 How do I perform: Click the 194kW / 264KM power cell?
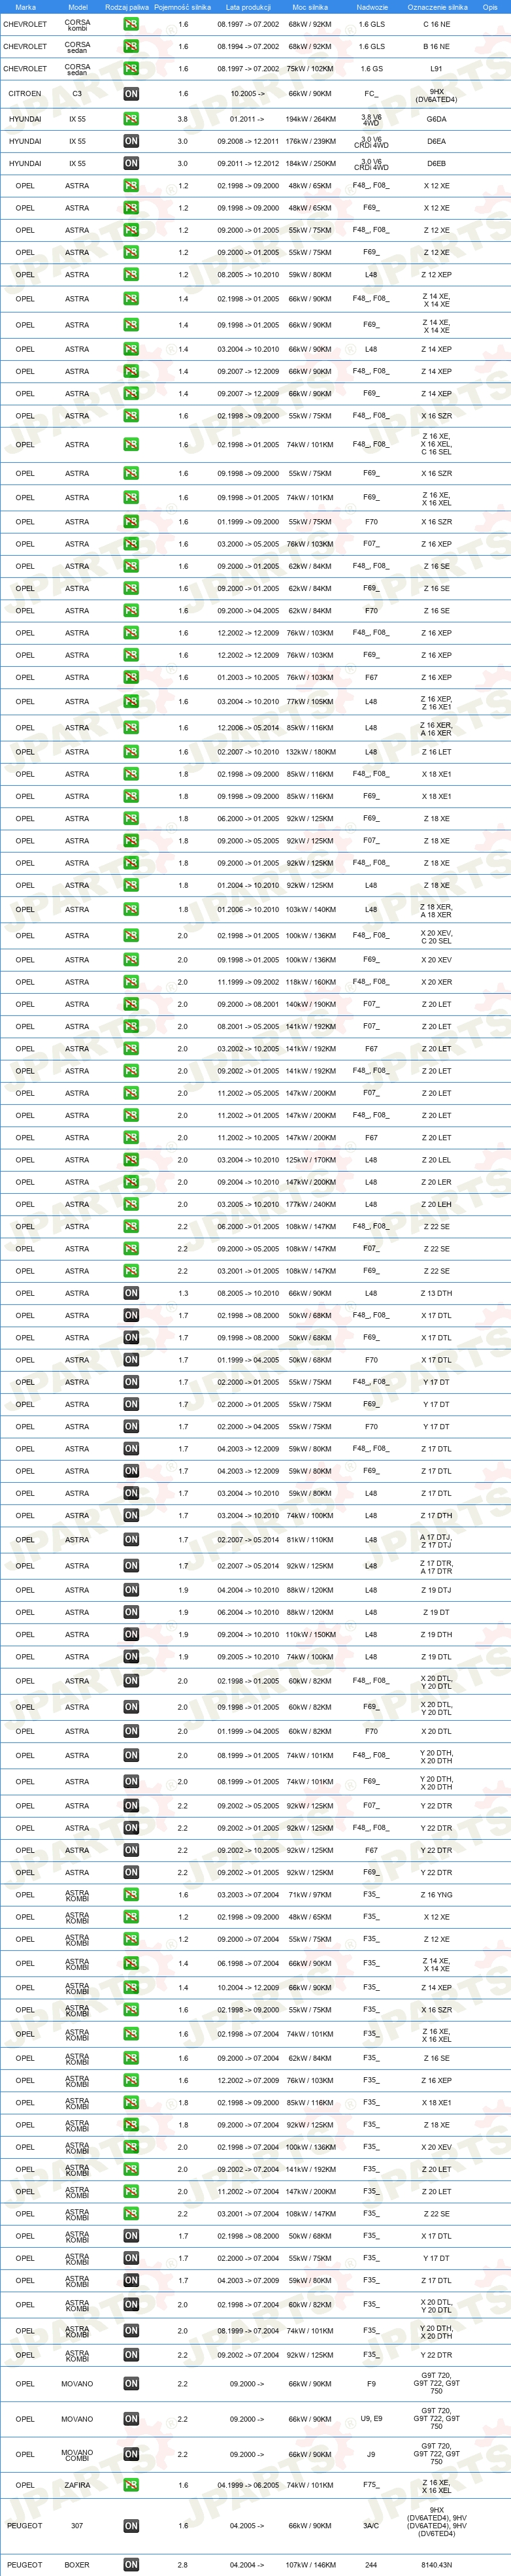pyautogui.click(x=310, y=119)
